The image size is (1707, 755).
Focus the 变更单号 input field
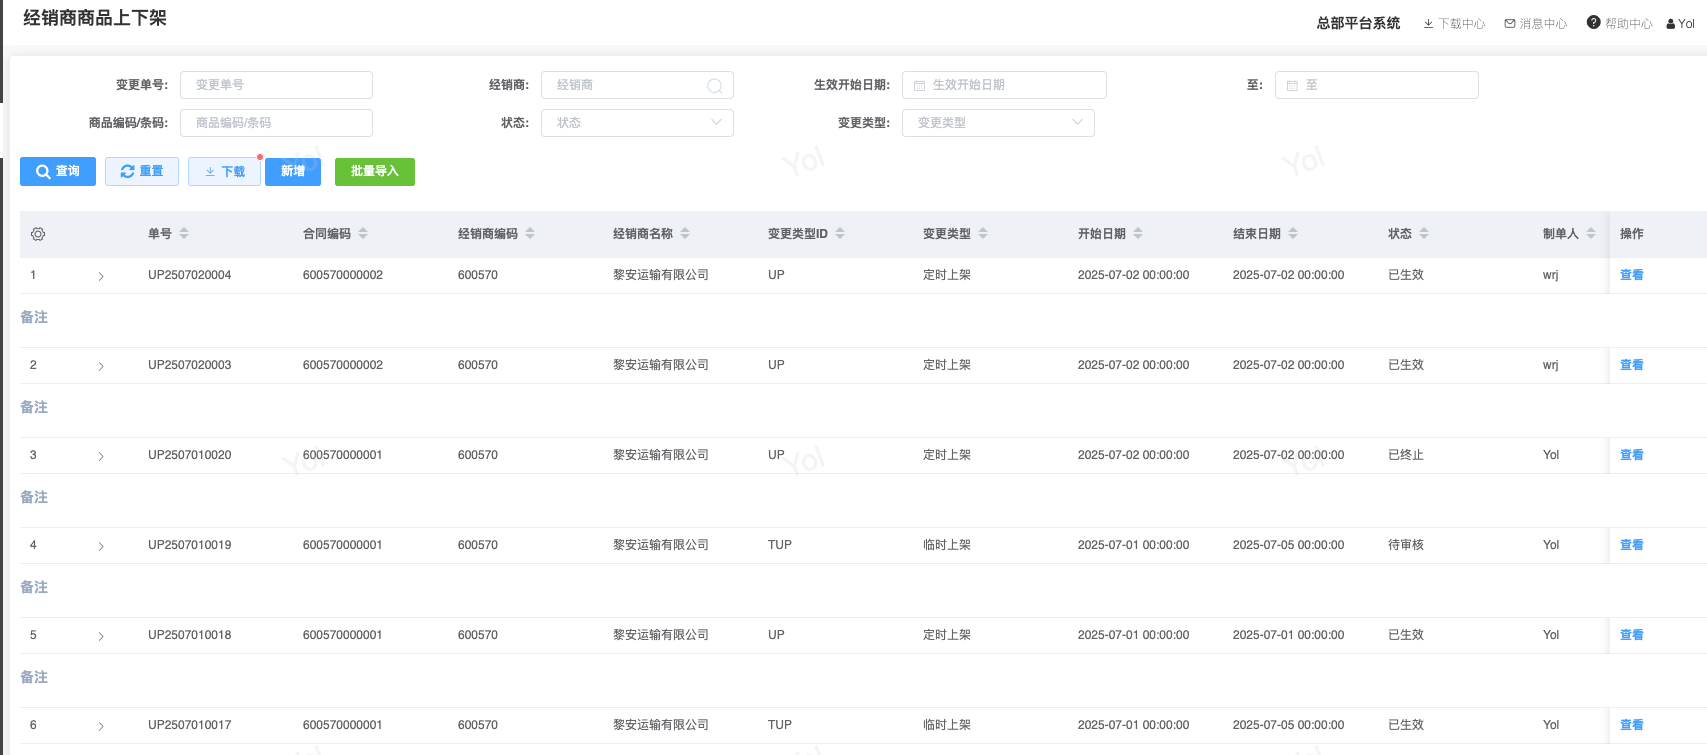pos(276,85)
